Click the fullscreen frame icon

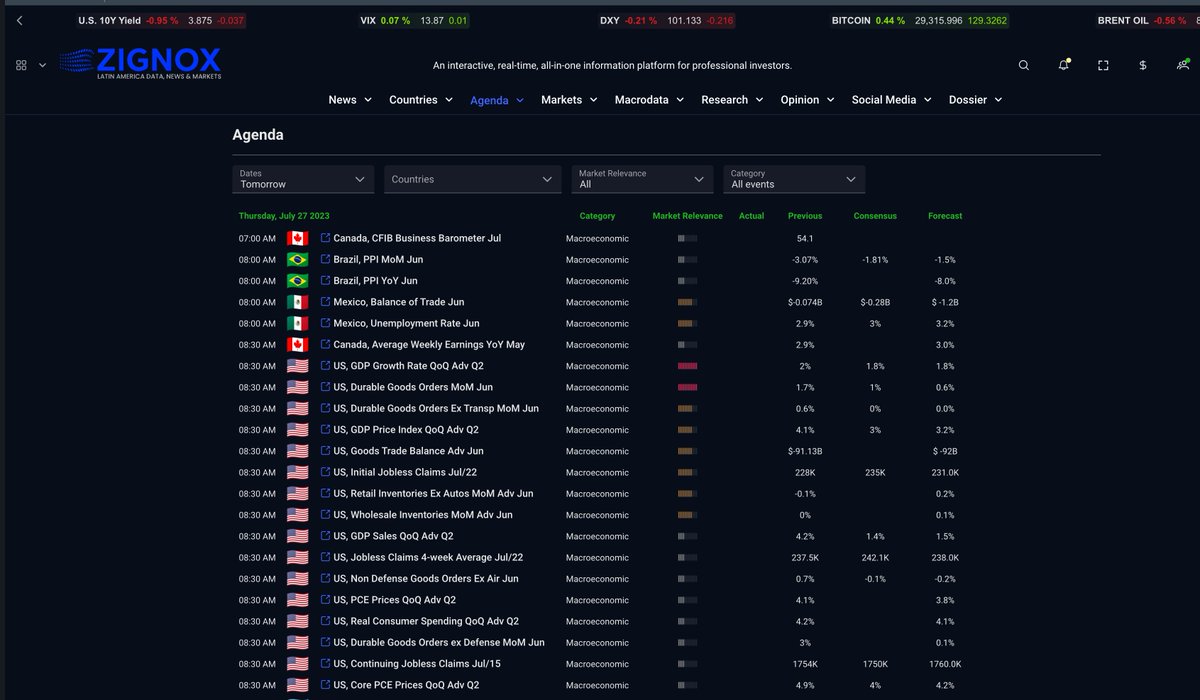coord(1103,65)
